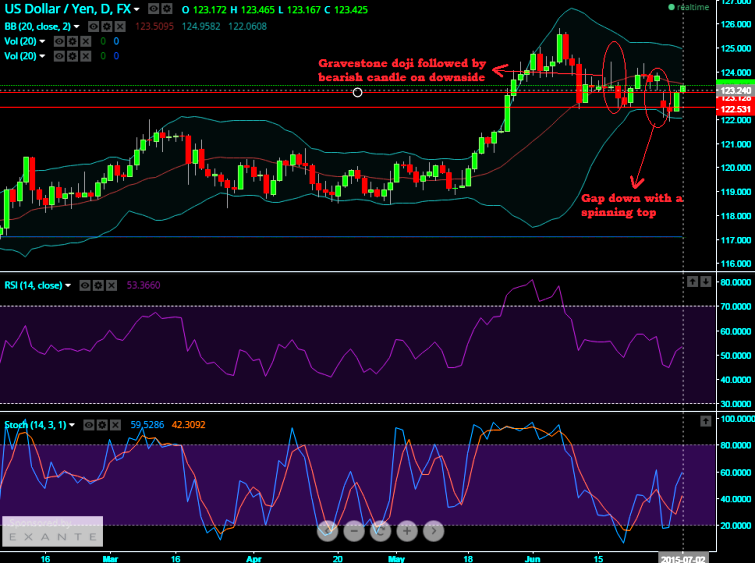Click the RSI (14, close) label
The image size is (755, 563).
click(x=33, y=286)
